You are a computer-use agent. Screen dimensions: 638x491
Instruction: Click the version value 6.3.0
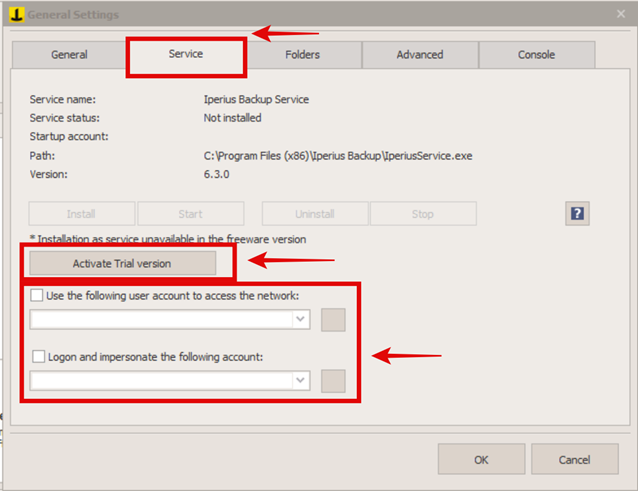pos(216,175)
